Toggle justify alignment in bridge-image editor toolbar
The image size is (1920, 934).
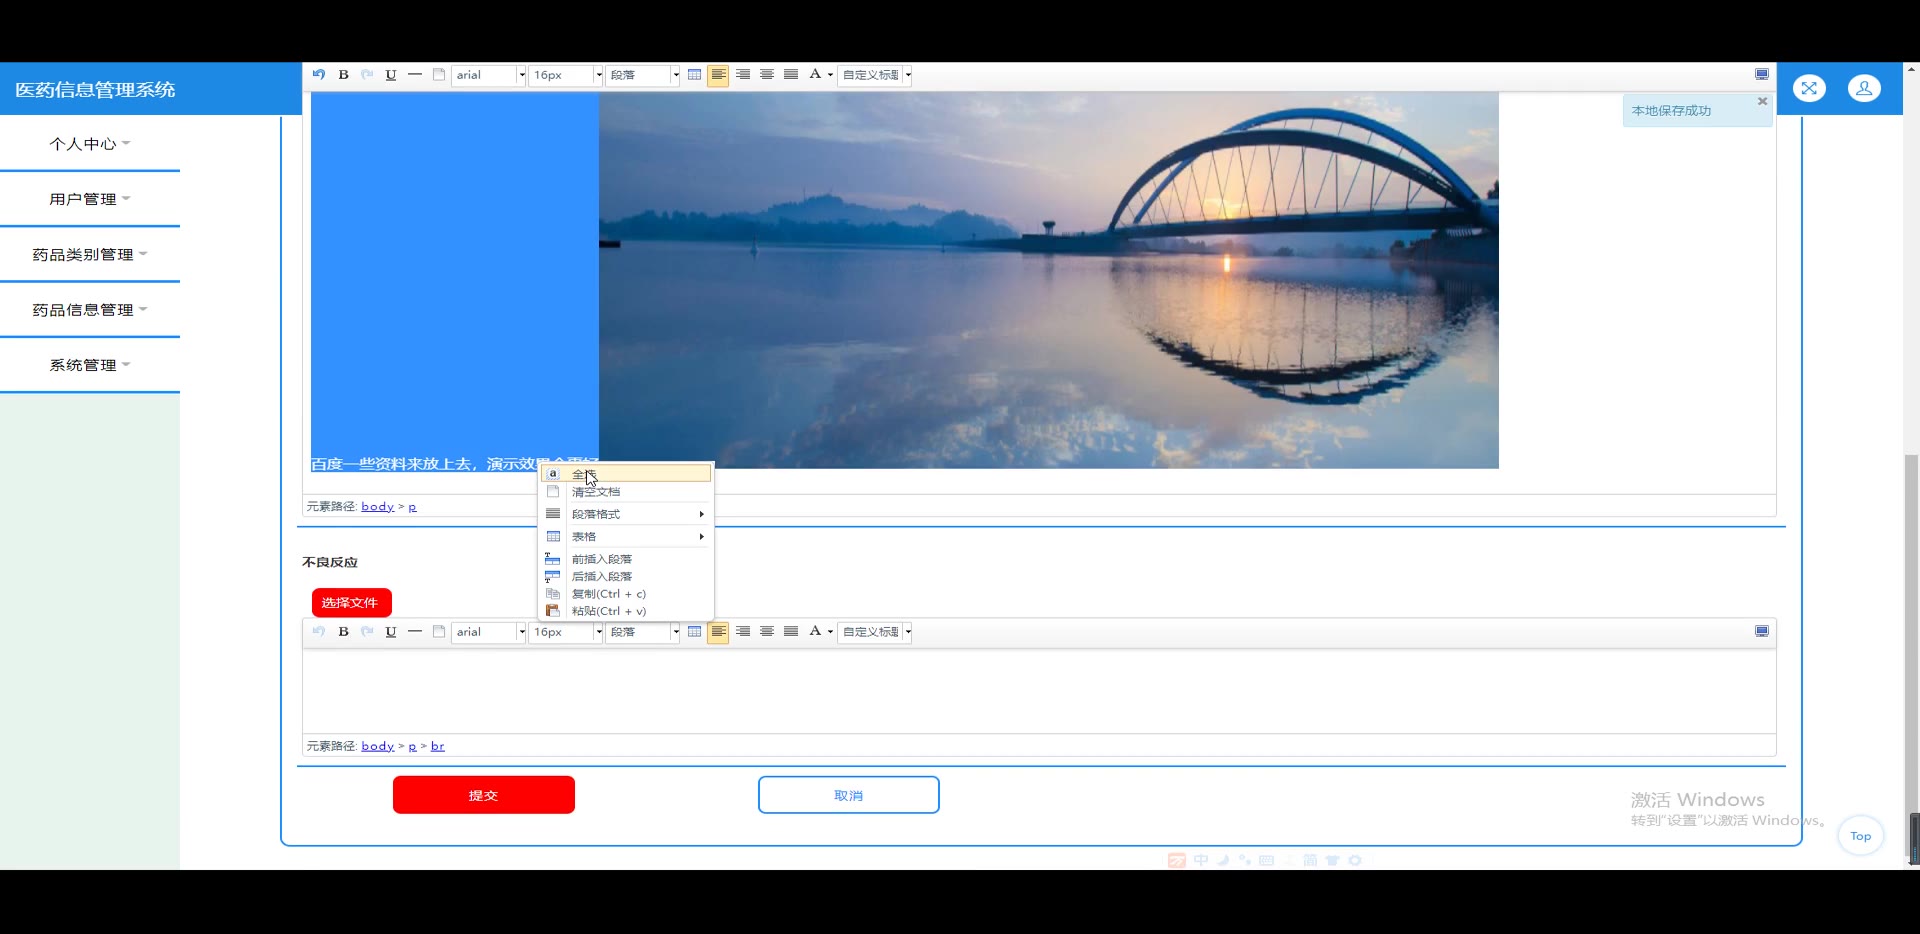pos(791,75)
